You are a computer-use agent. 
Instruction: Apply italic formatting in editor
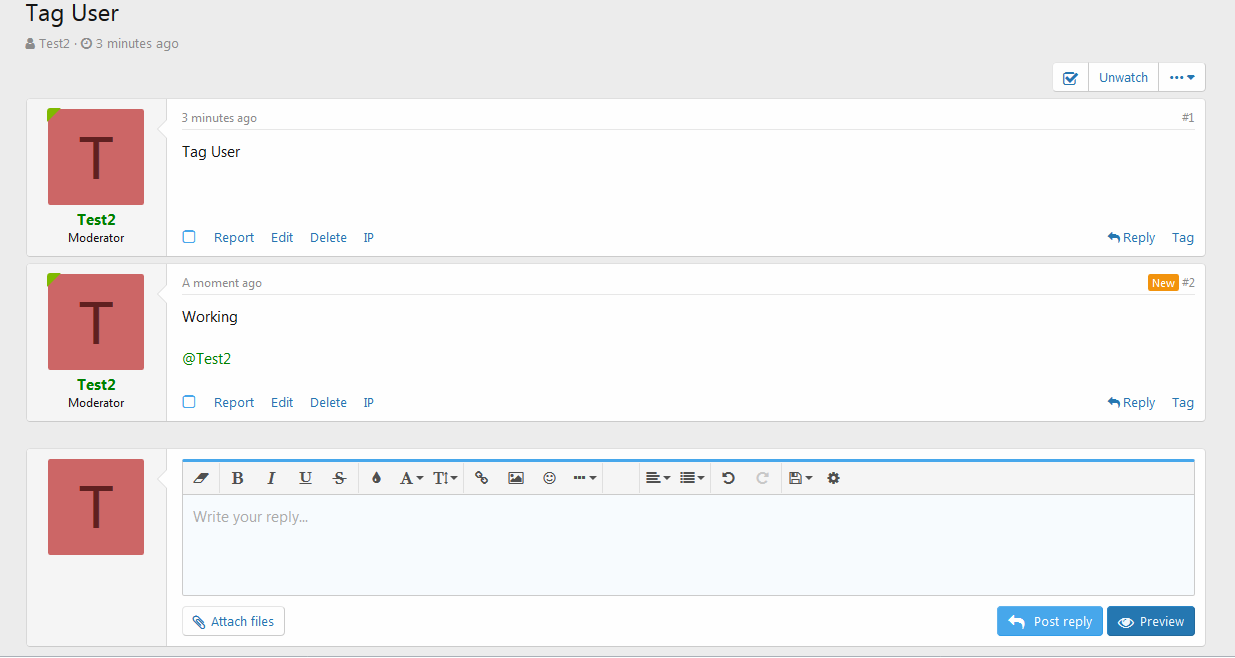coord(271,478)
